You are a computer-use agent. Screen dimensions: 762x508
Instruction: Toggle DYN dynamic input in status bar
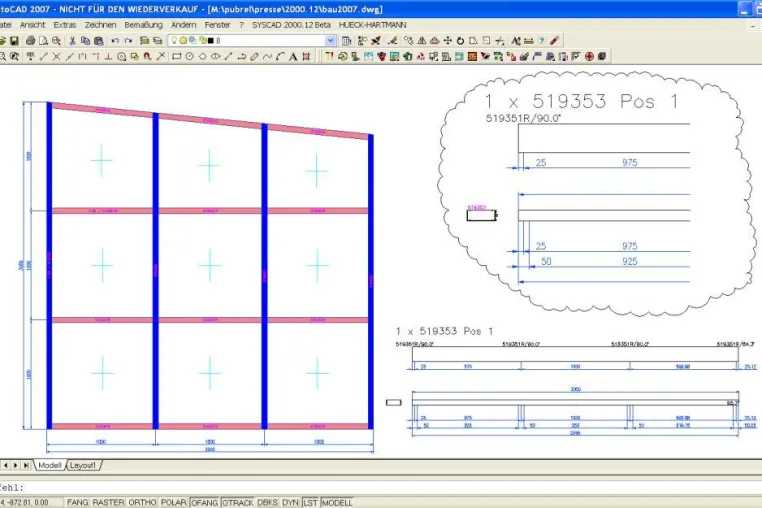pyautogui.click(x=290, y=502)
